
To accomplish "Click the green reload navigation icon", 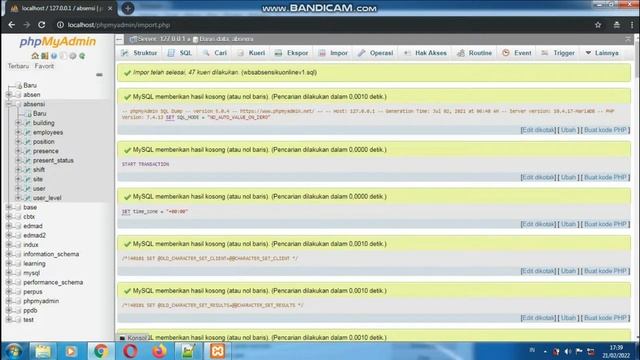I will click(x=82, y=56).
